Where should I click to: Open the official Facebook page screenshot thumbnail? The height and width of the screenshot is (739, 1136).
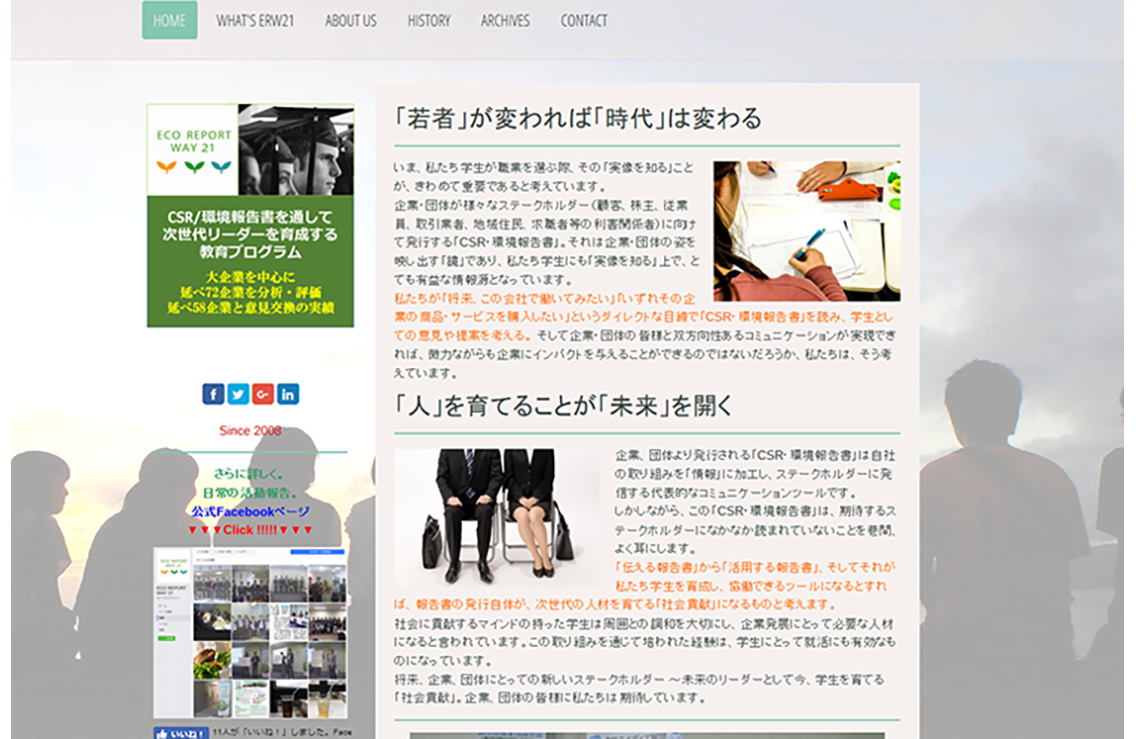click(x=250, y=632)
